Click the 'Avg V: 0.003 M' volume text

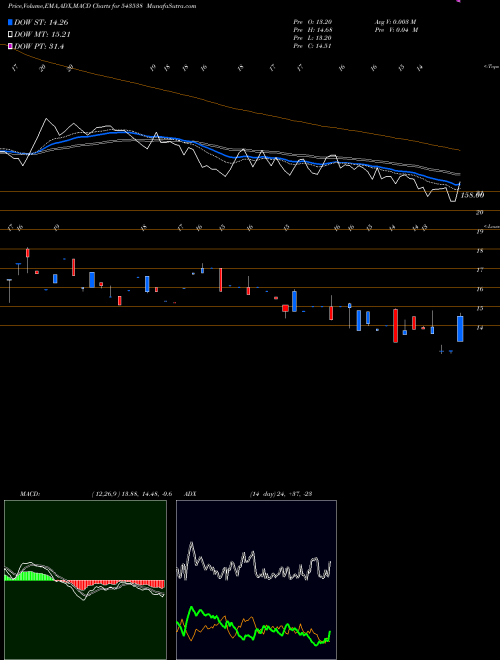[x=396, y=22]
